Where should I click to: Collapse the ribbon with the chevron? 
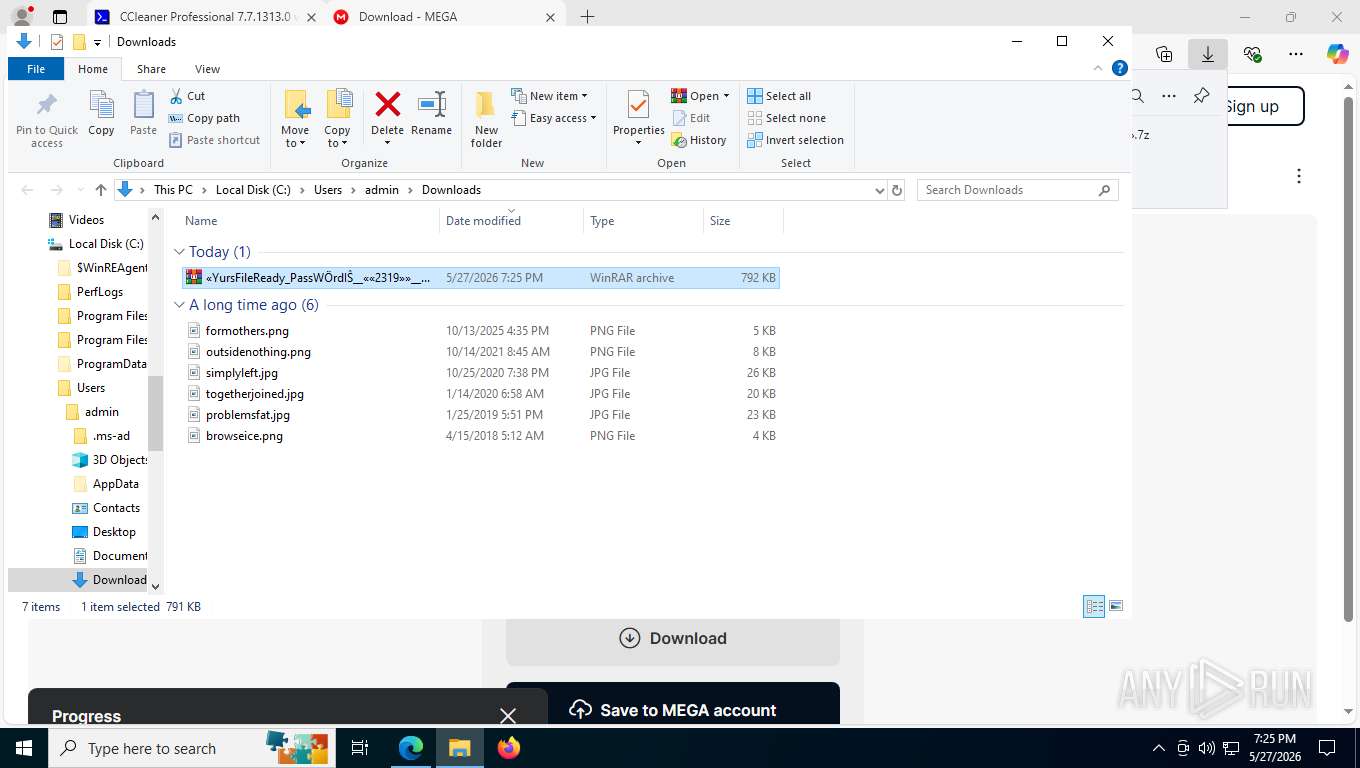[1099, 68]
